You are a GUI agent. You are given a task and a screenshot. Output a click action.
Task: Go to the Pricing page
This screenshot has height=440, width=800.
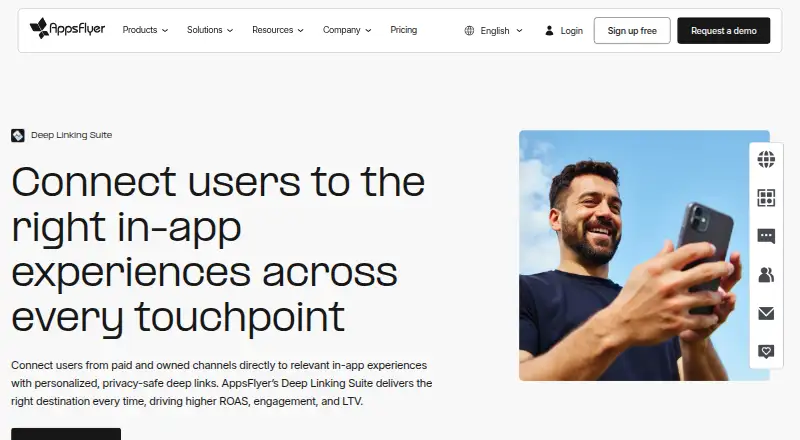click(404, 30)
